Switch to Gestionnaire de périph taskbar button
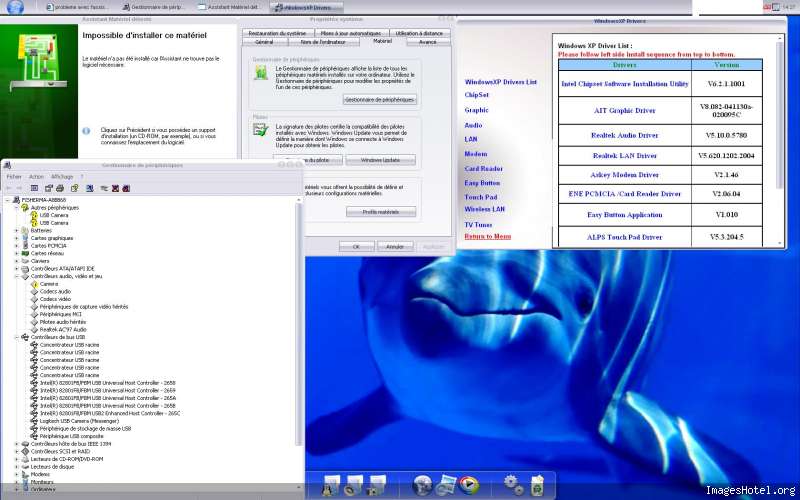 point(155,7)
